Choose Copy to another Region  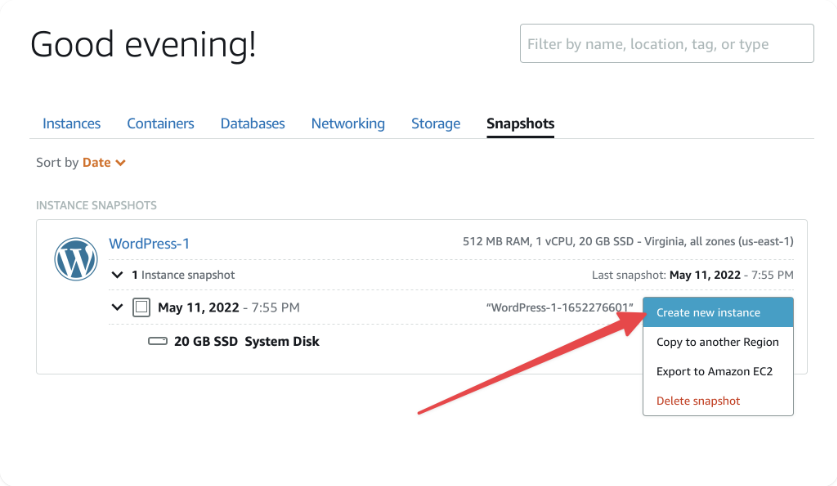tap(718, 342)
